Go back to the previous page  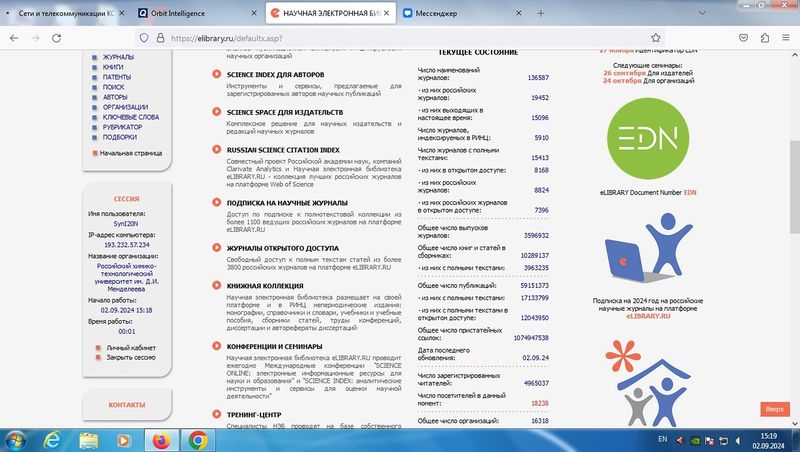tap(14, 38)
